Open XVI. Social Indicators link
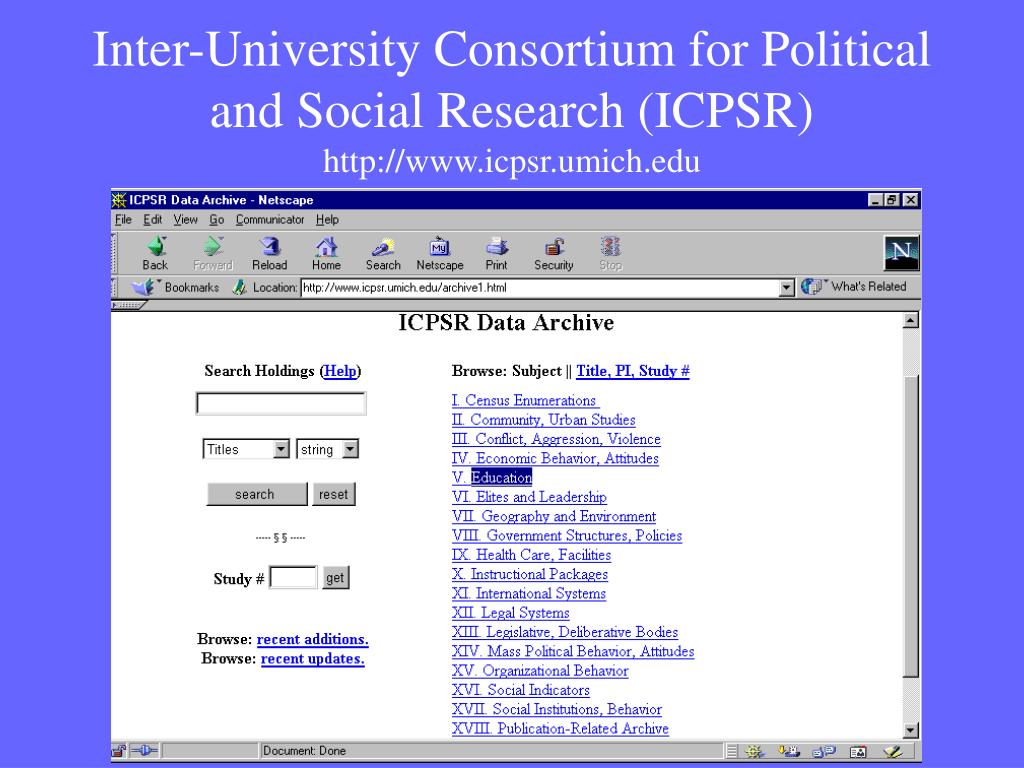Screen dimensions: 1024x768 (520, 690)
